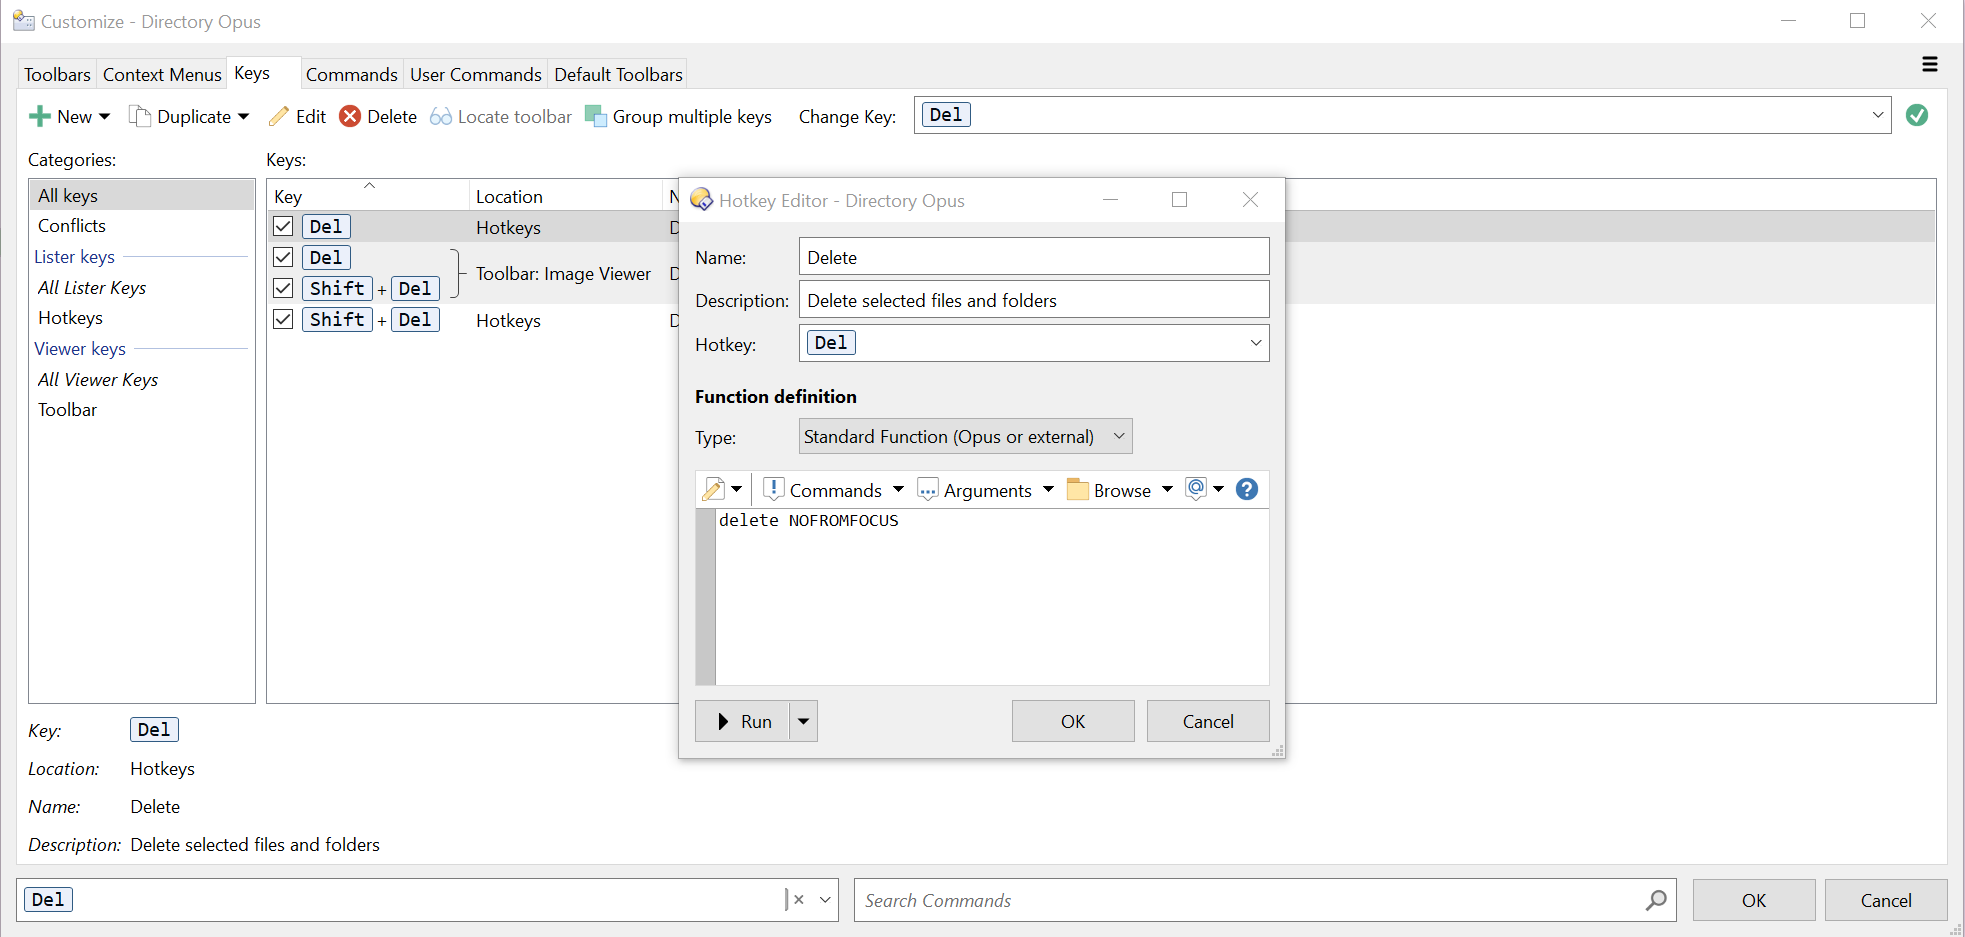This screenshot has width=1965, height=937.
Task: Expand the @ modifiers dropdown arrow
Action: (x=1218, y=489)
